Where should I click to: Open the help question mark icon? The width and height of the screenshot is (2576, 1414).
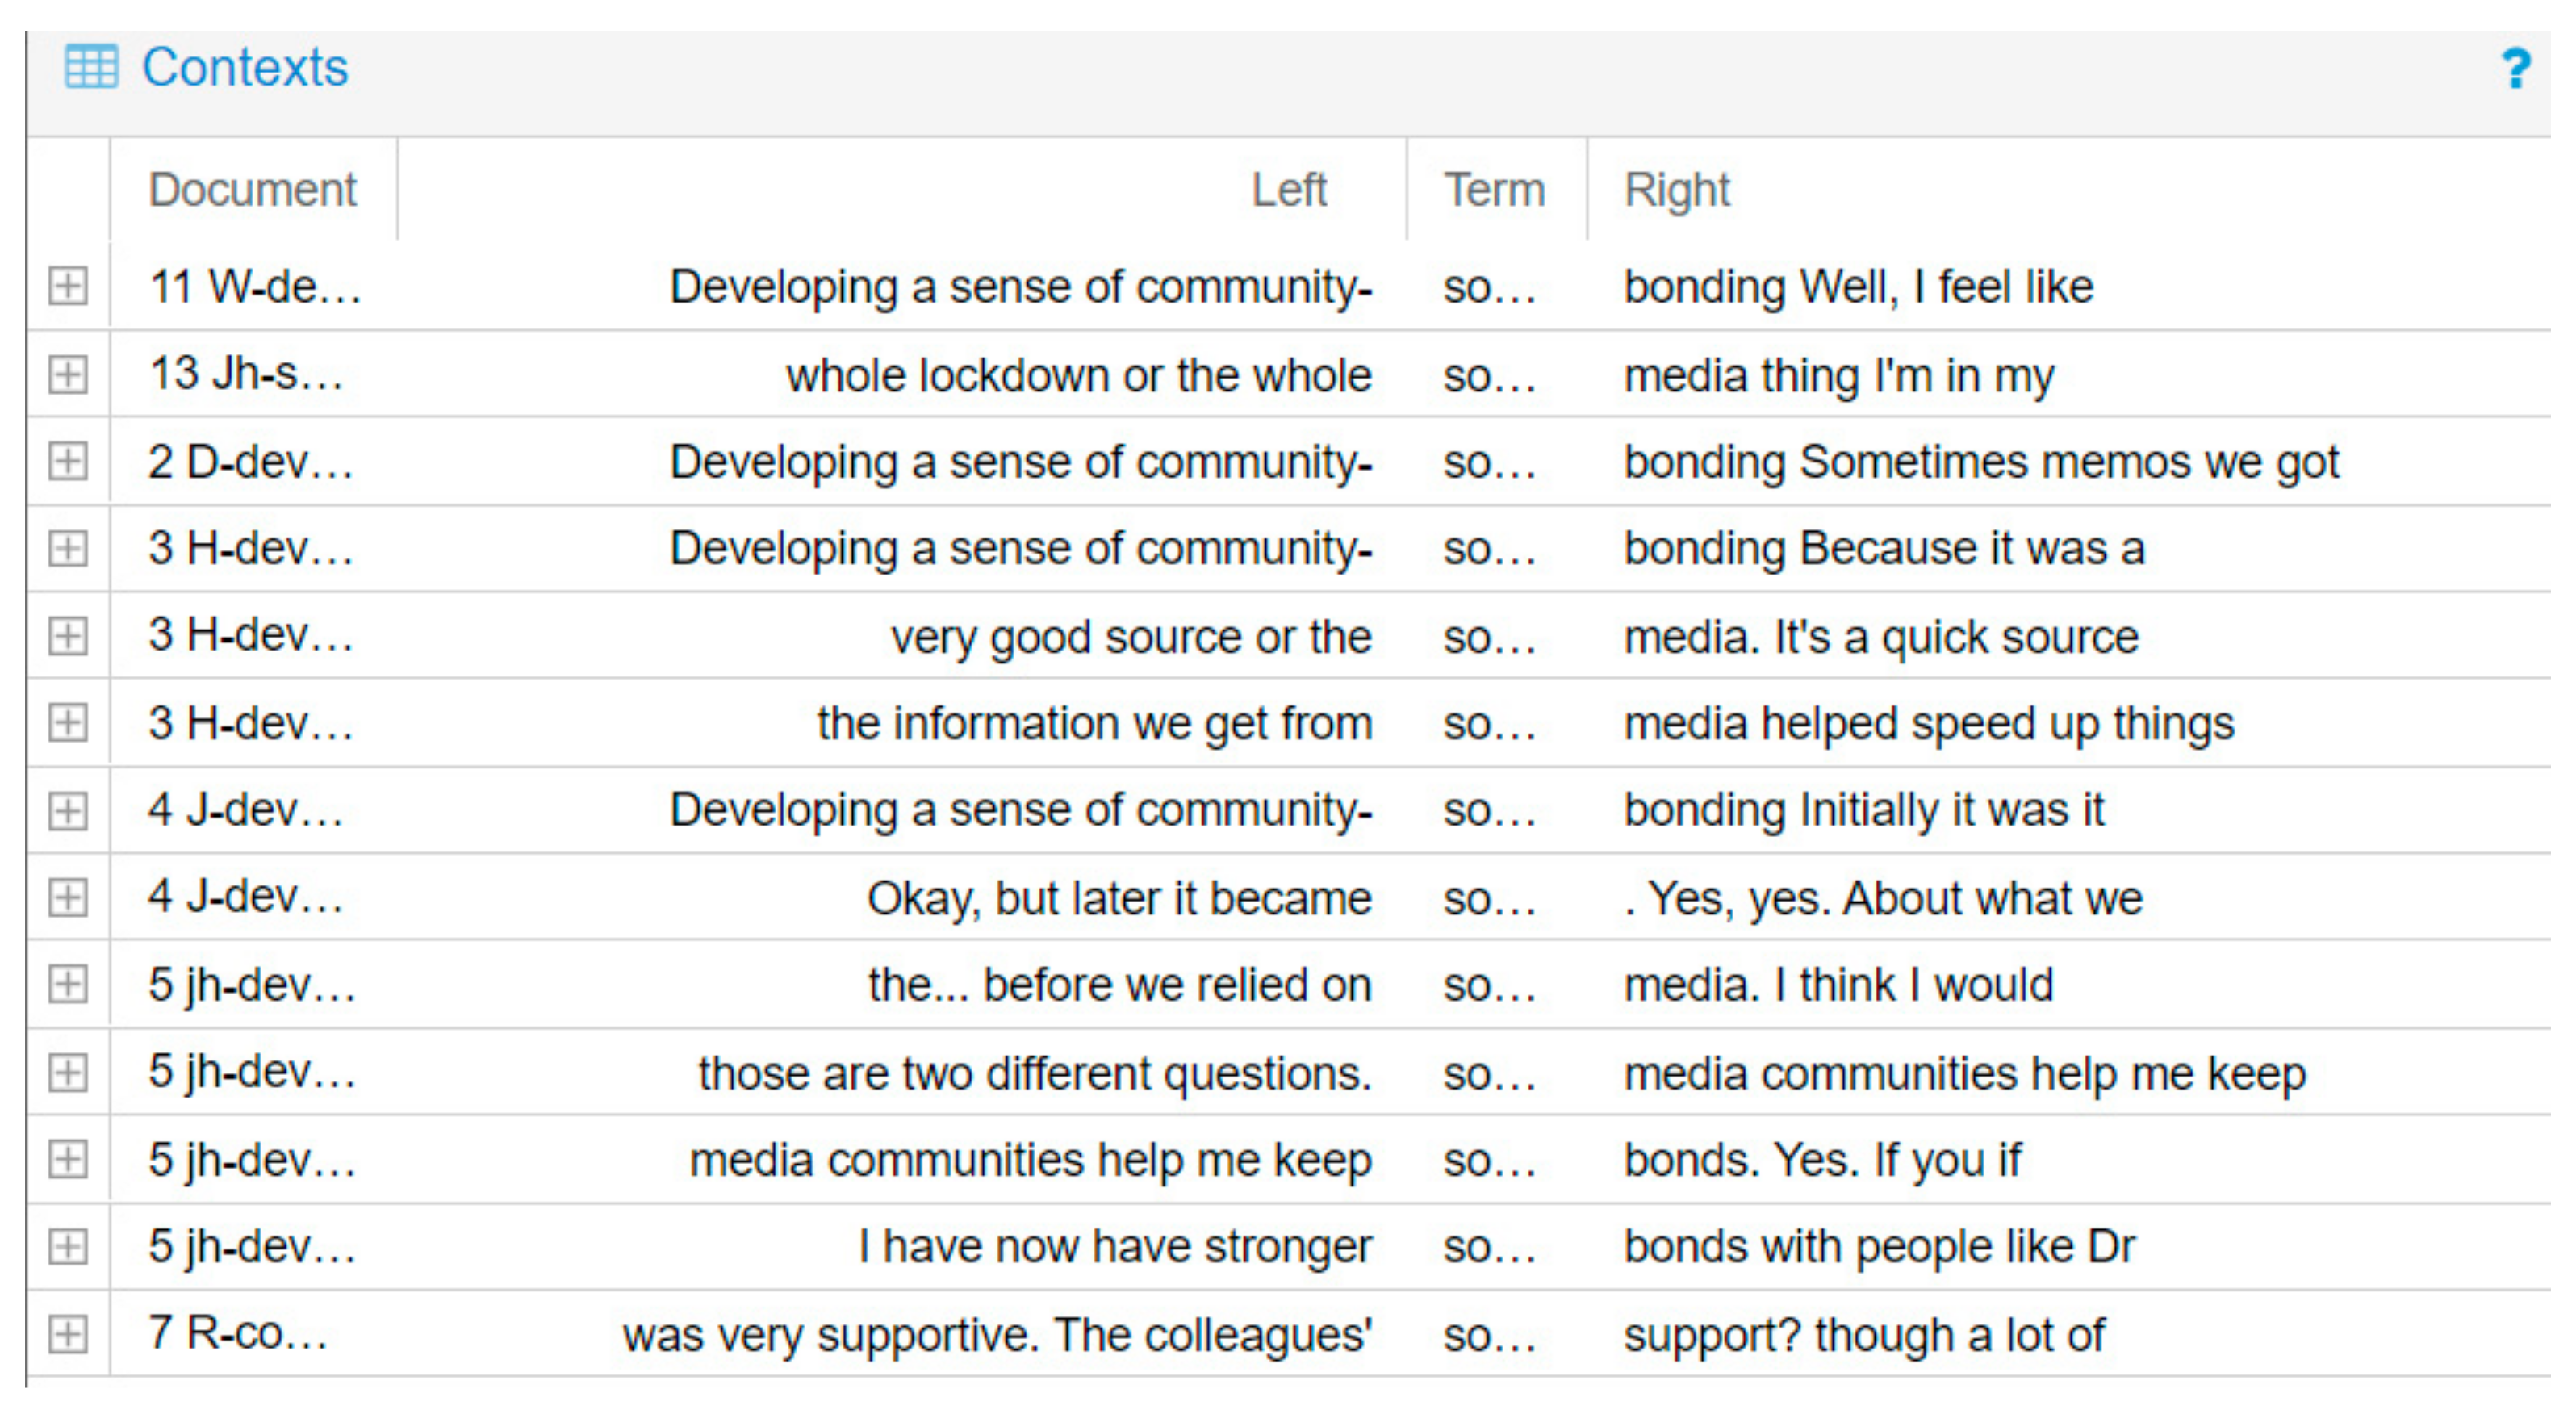click(x=2516, y=69)
